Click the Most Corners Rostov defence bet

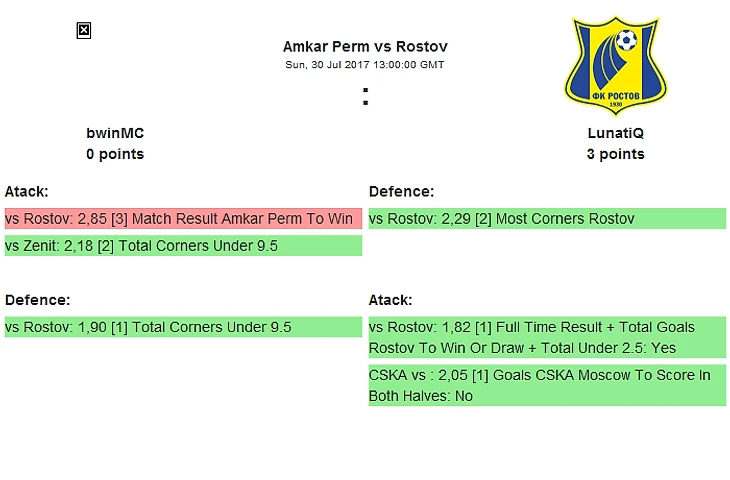click(547, 218)
